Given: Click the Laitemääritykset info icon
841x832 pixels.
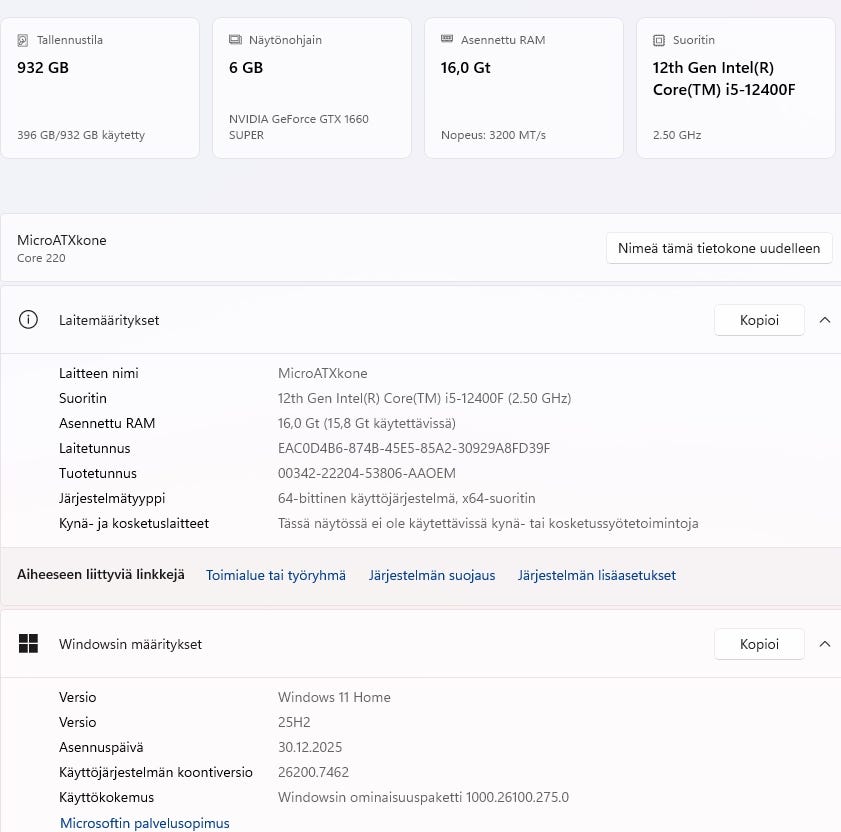Looking at the screenshot, I should click(x=28, y=320).
